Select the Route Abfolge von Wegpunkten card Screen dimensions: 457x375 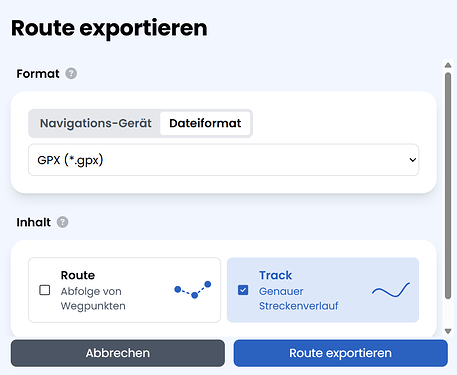[124, 290]
